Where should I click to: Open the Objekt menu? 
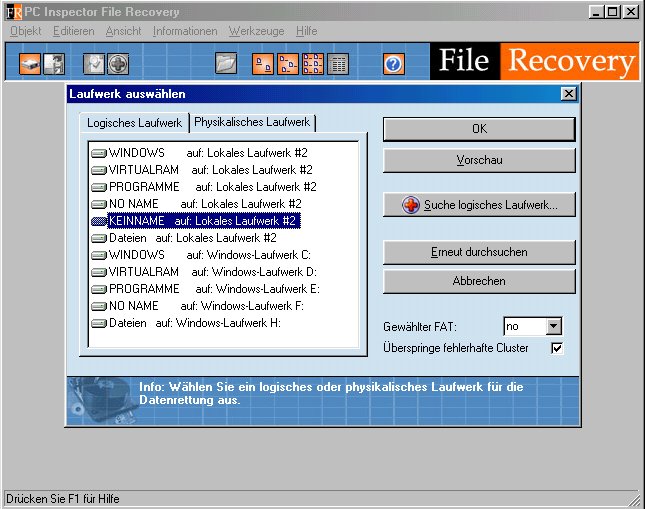(x=26, y=31)
